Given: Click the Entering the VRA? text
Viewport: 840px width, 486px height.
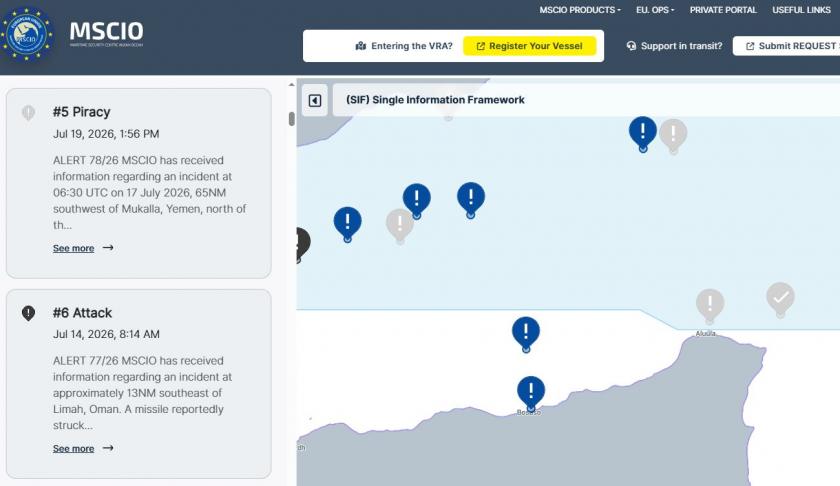Looking at the screenshot, I should (411, 46).
